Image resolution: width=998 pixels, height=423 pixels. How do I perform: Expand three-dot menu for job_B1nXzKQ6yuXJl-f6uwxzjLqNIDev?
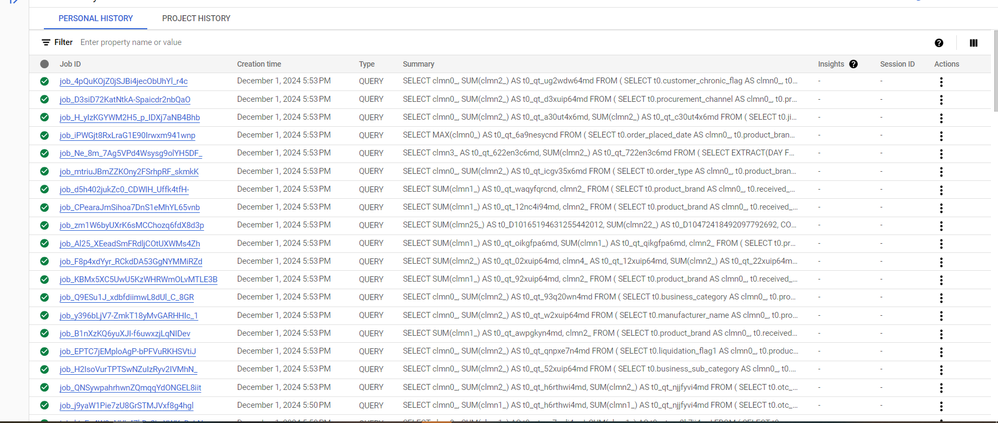point(941,333)
